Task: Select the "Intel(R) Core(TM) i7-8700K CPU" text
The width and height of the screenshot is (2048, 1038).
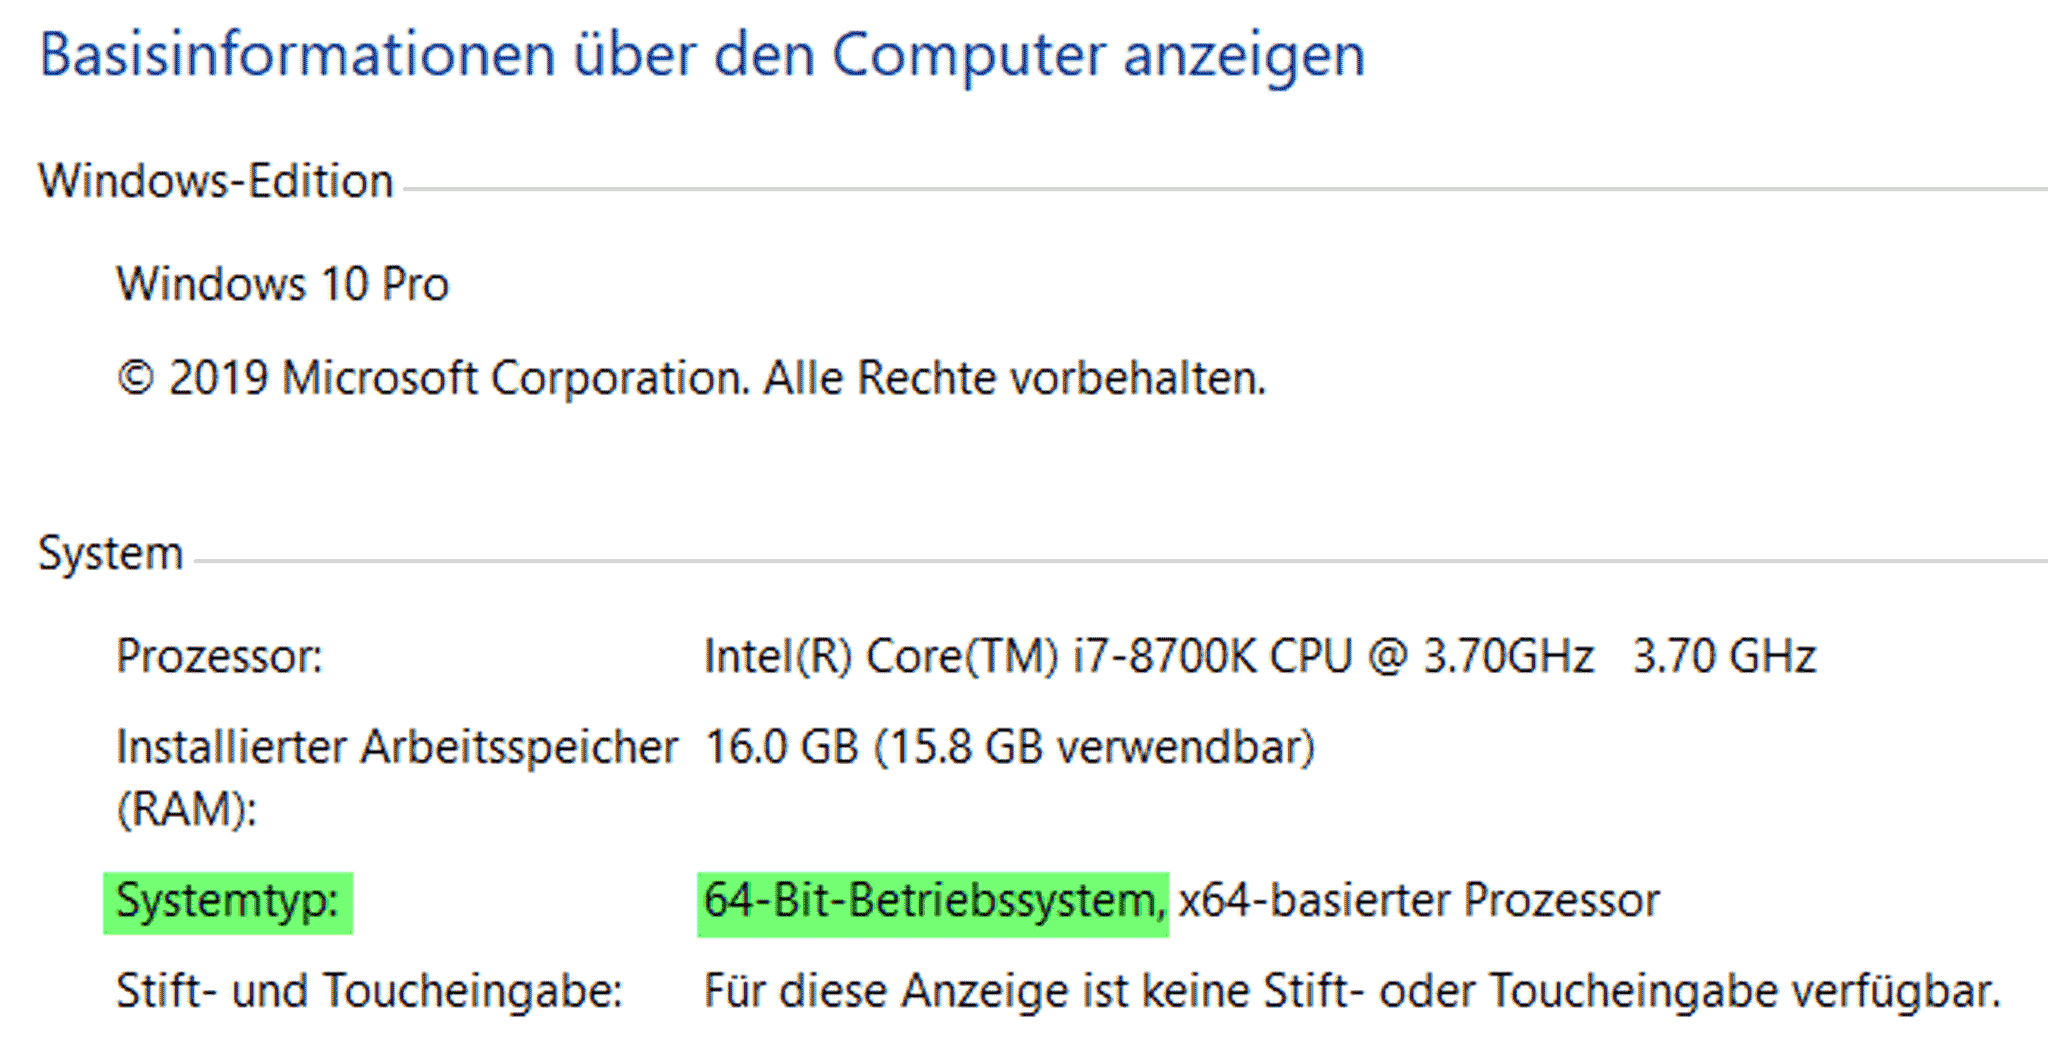Action: point(1027,657)
